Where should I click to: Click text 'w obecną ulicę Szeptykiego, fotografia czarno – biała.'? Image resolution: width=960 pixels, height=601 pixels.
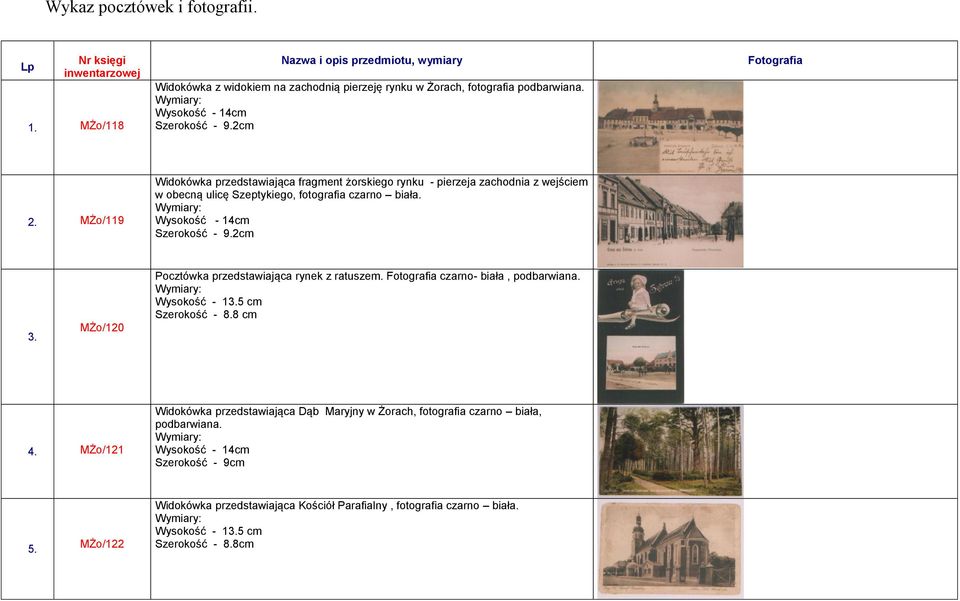tap(288, 195)
